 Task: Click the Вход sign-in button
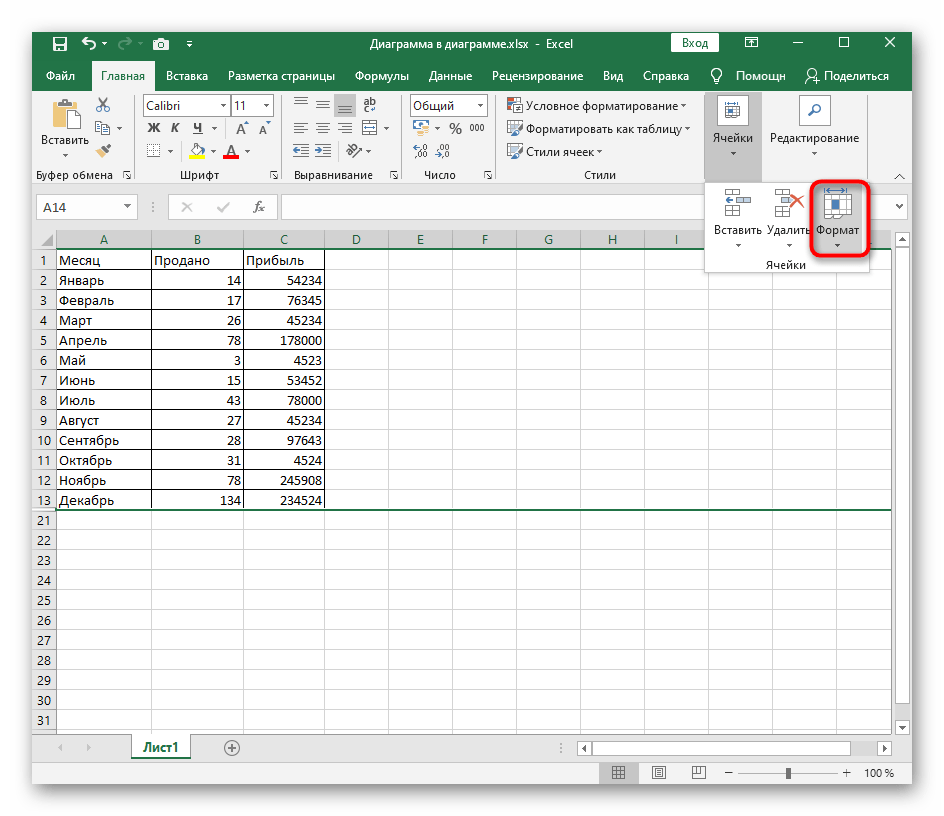pos(695,43)
